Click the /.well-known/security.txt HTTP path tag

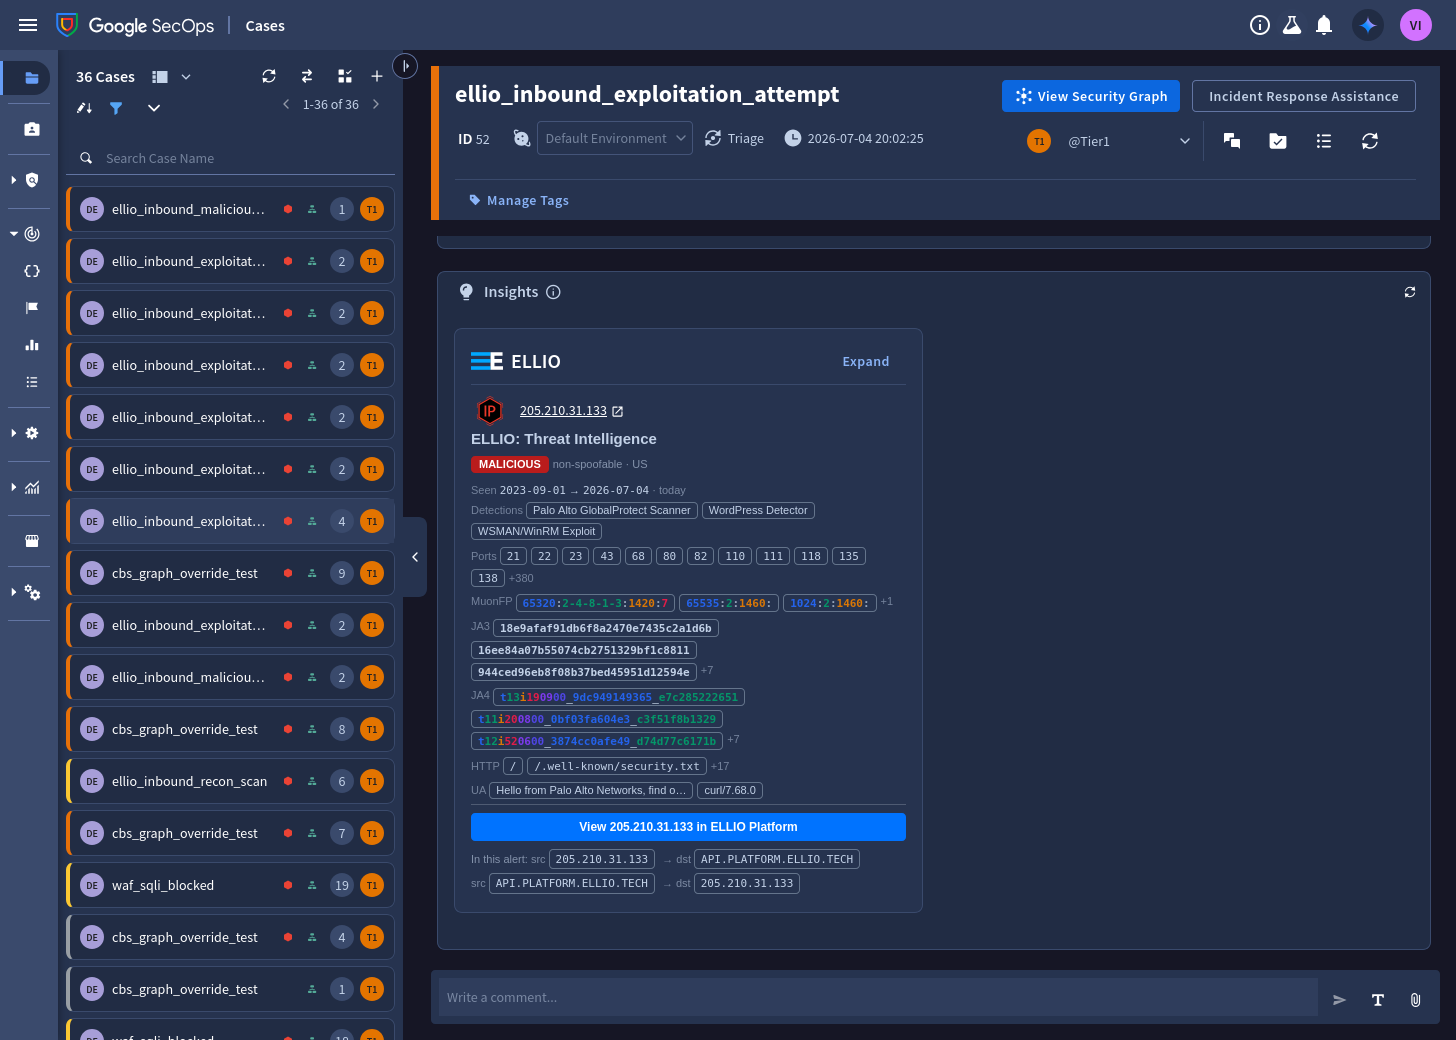coord(617,766)
